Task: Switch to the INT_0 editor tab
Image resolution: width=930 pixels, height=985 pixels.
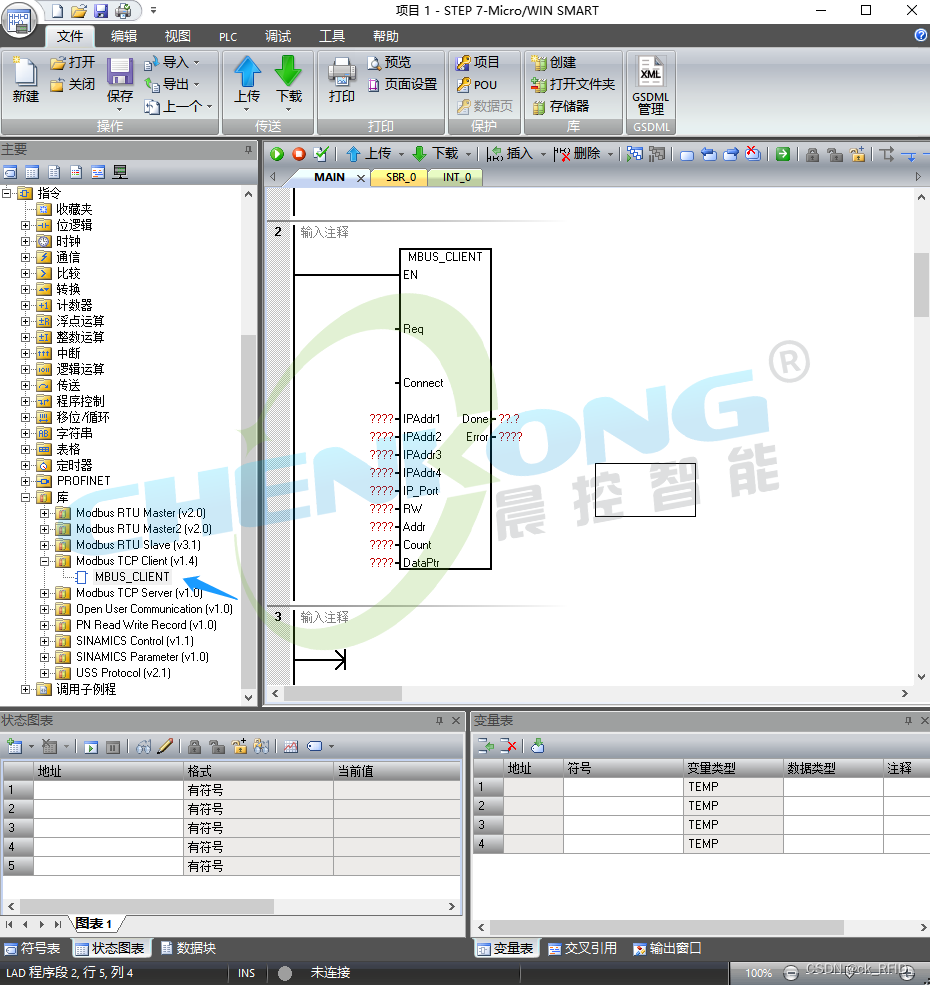Action: pyautogui.click(x=456, y=177)
